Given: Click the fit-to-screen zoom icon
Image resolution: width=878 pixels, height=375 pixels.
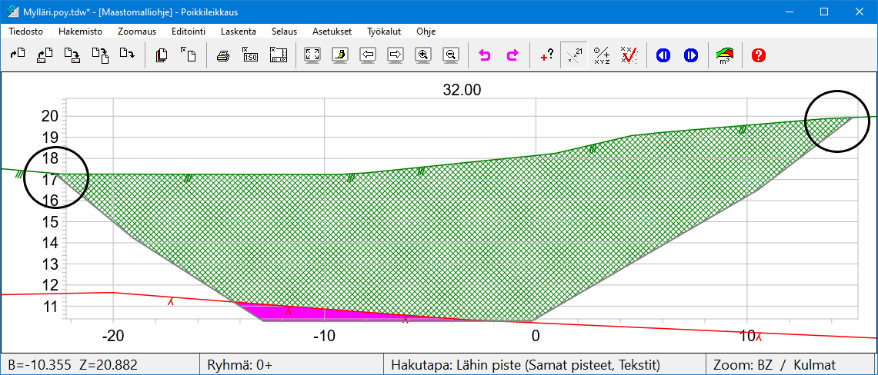Looking at the screenshot, I should tap(312, 55).
